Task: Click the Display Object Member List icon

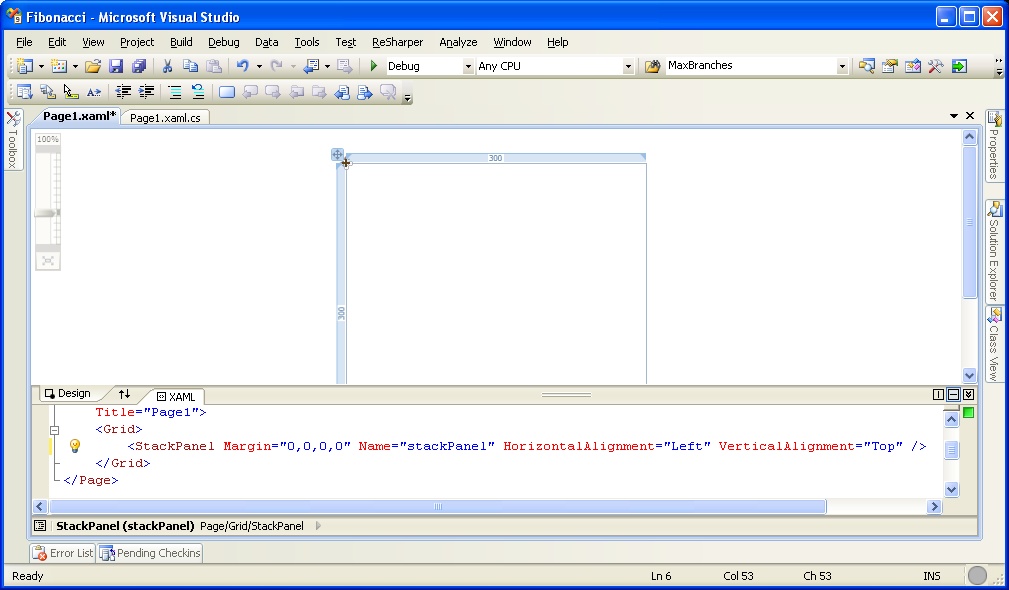Action: (x=24, y=92)
